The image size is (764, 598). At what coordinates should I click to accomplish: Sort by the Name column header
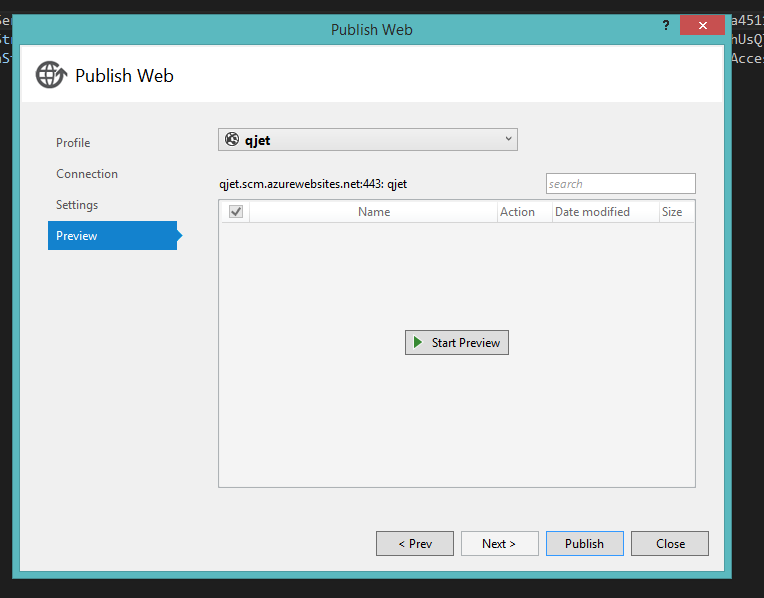point(374,212)
